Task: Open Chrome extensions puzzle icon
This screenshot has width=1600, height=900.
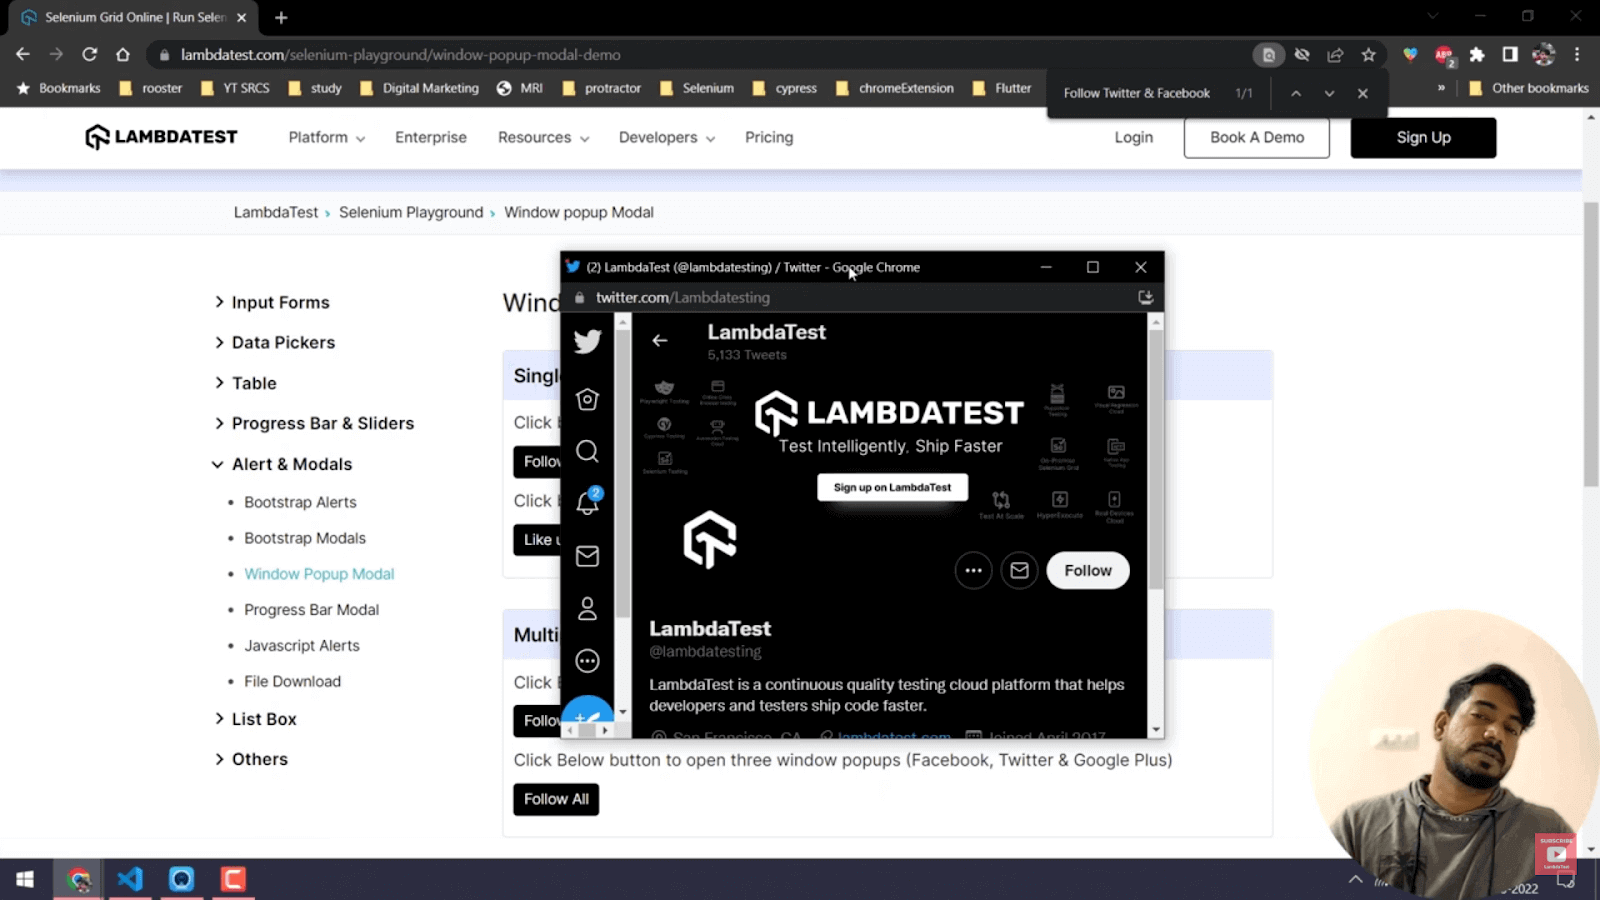Action: [x=1477, y=55]
